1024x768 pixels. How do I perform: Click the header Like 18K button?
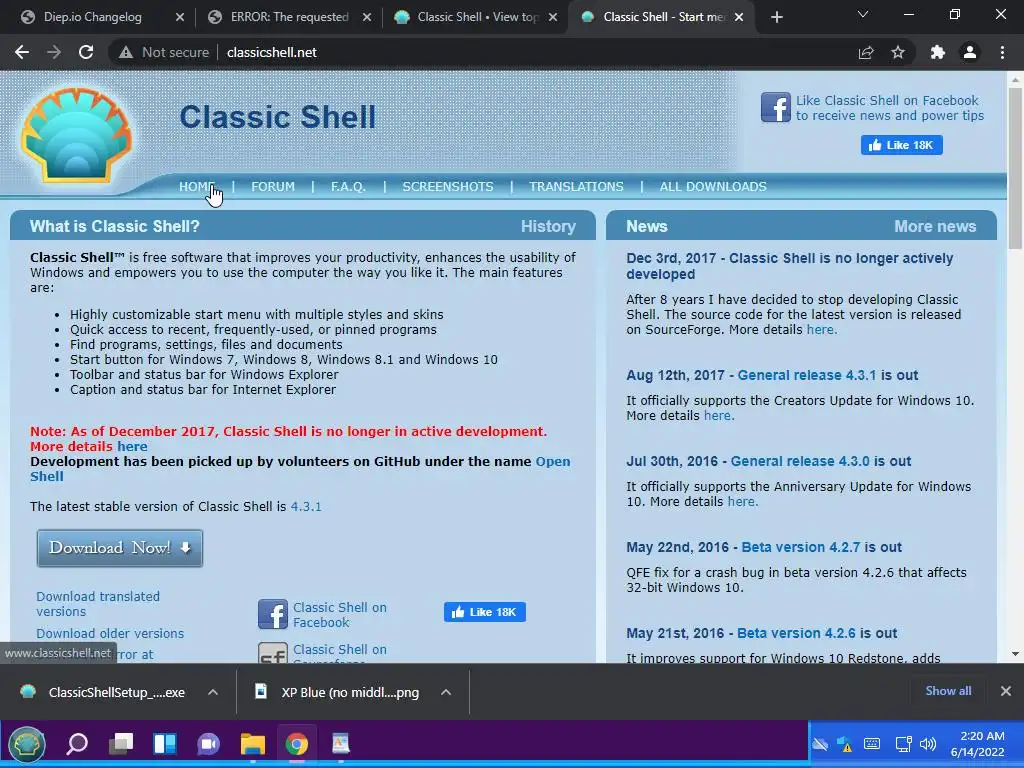pos(901,145)
